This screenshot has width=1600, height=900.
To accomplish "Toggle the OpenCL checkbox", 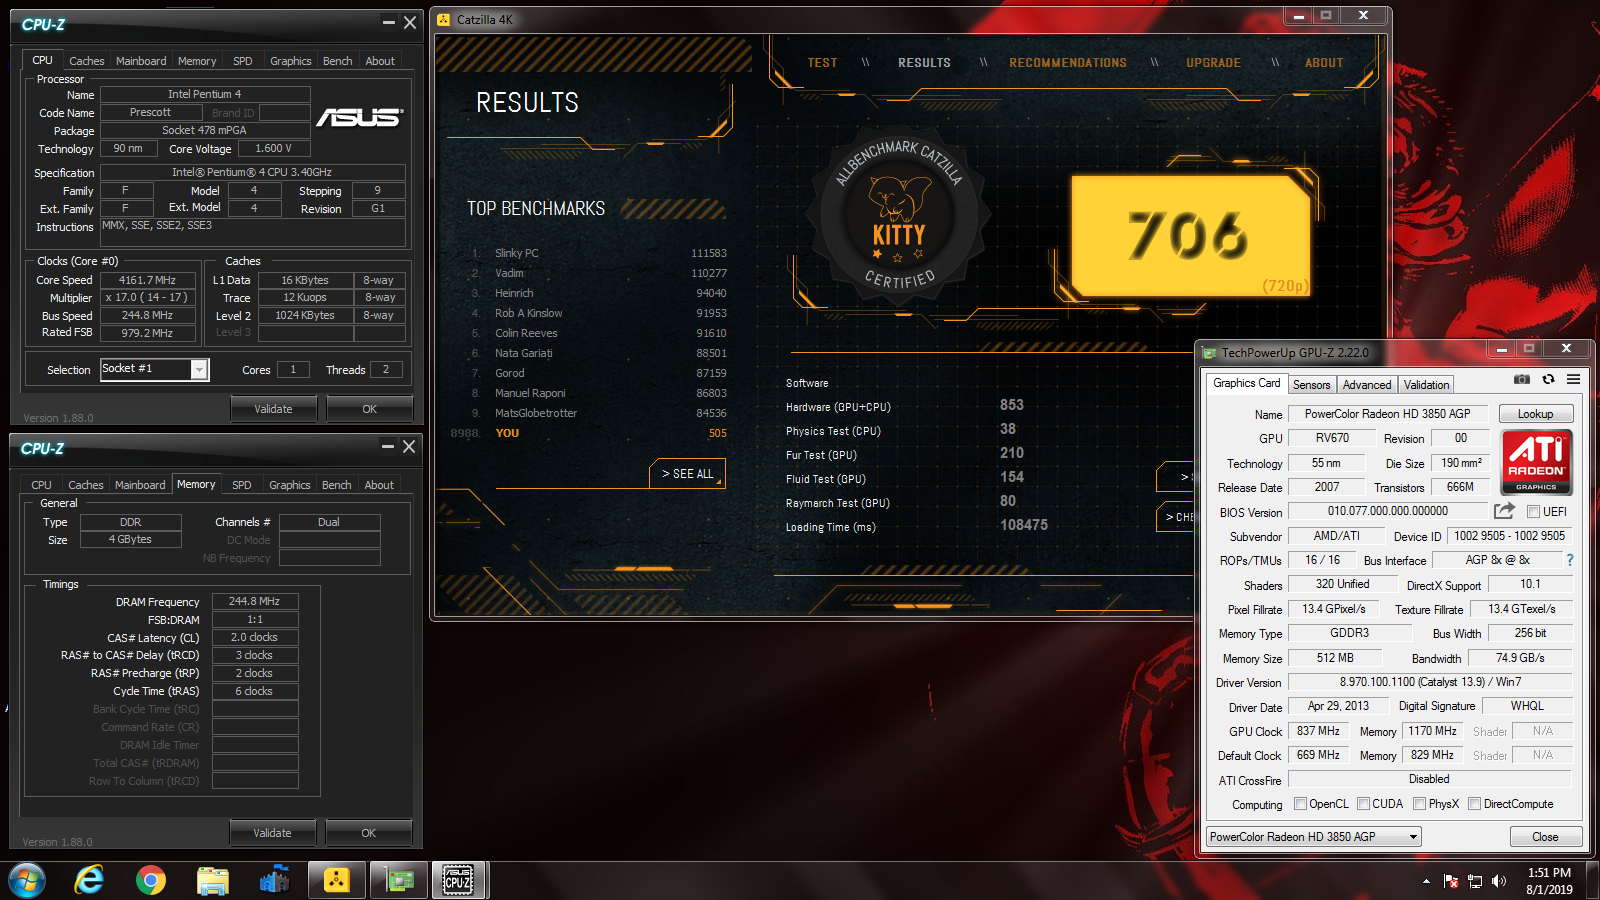I will click(x=1300, y=804).
